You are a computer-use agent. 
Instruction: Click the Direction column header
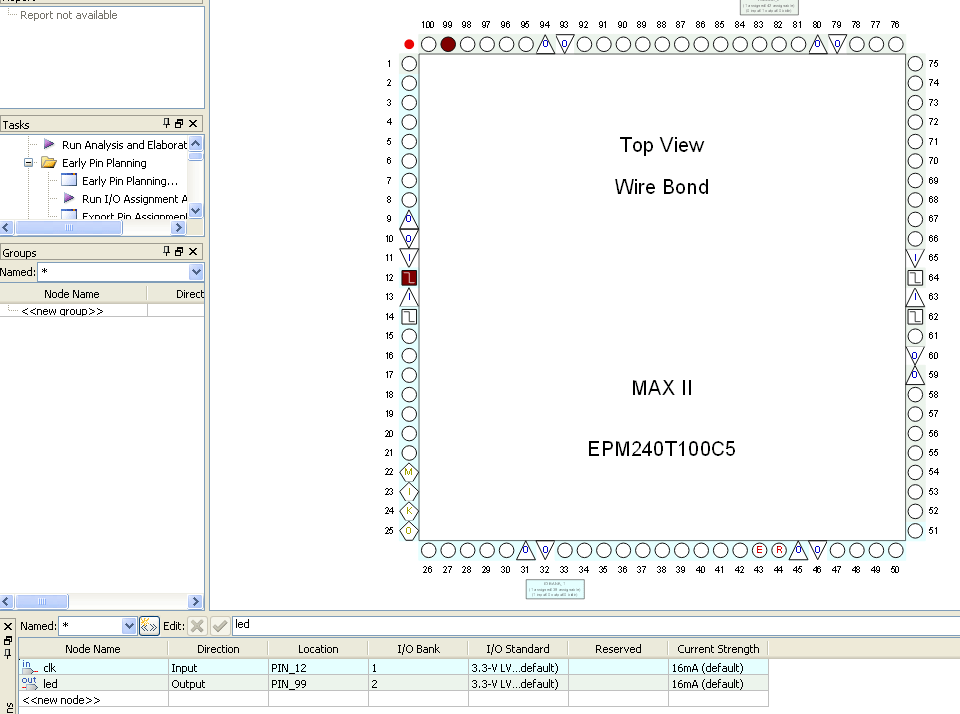click(218, 649)
